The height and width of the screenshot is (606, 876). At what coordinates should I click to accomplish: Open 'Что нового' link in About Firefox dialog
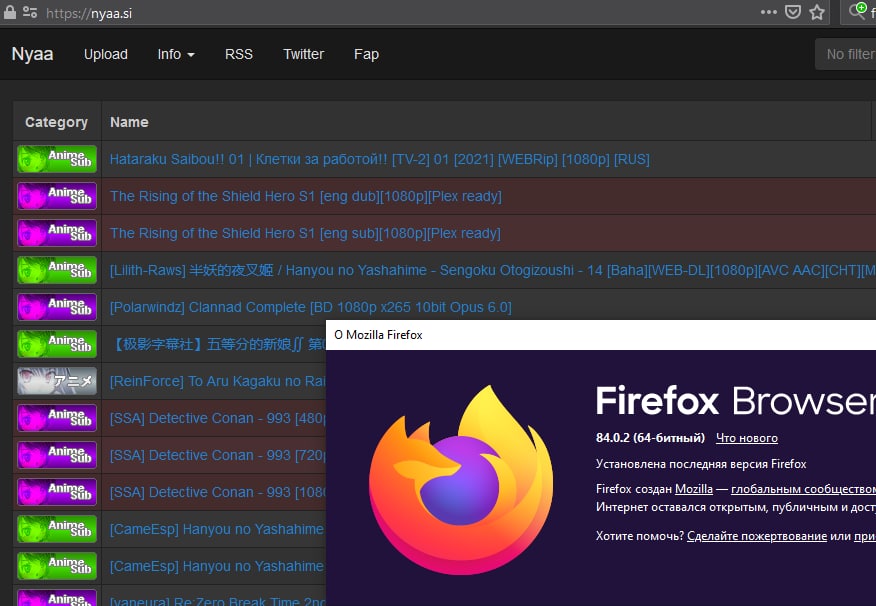(x=746, y=438)
